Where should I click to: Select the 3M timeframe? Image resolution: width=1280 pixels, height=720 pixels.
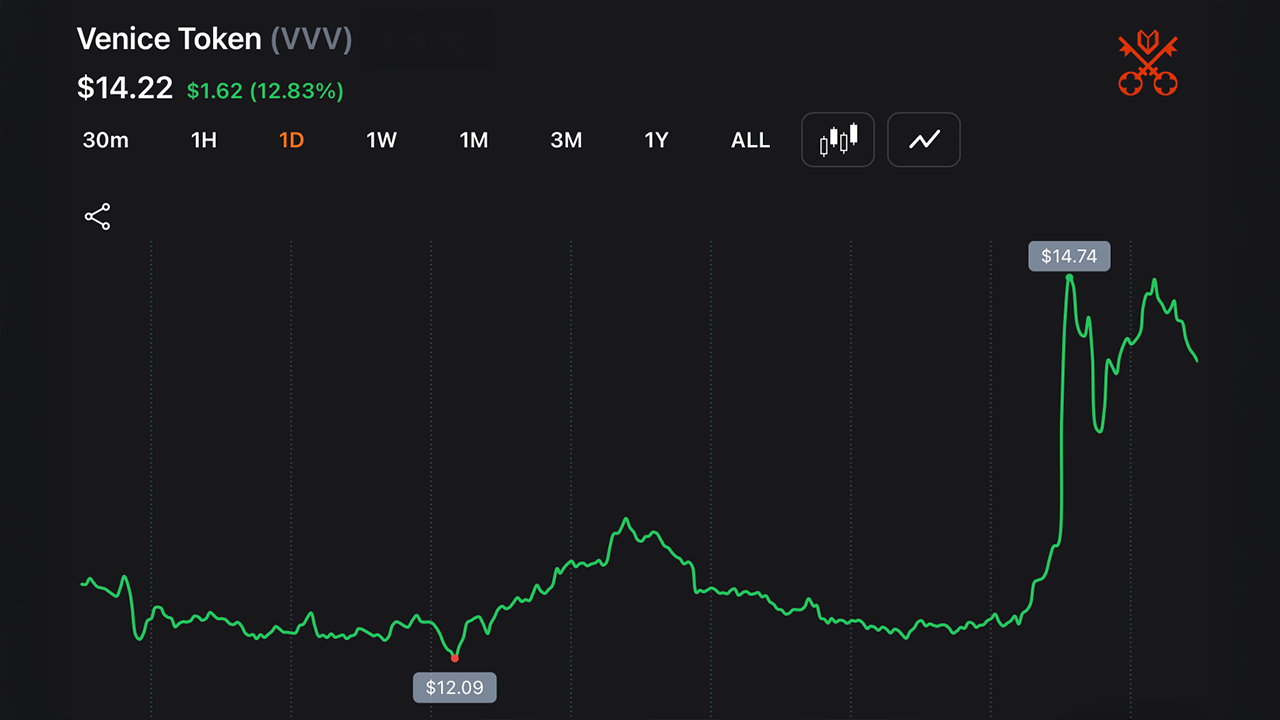(566, 140)
